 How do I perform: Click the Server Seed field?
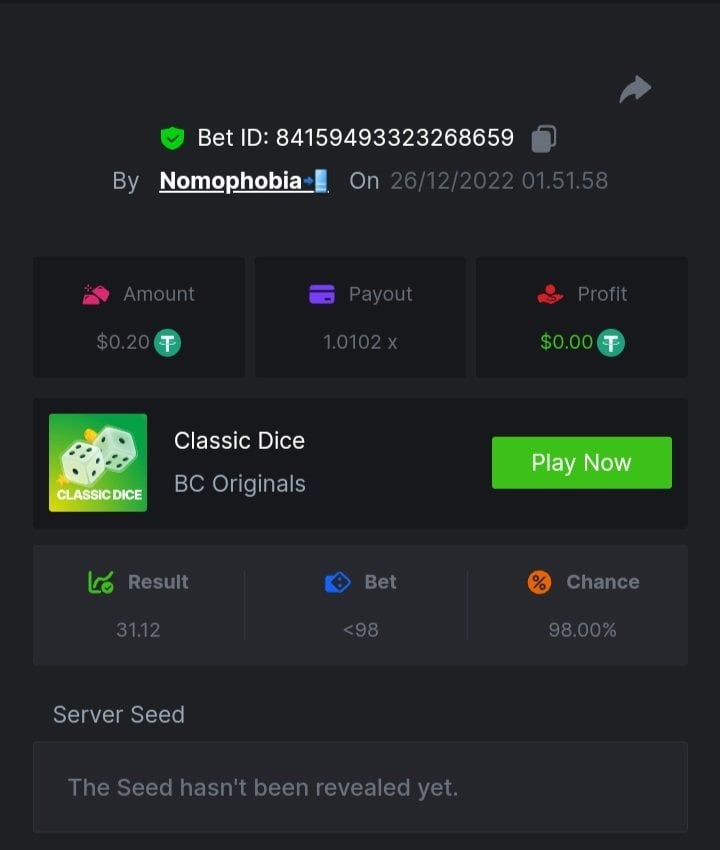coord(360,787)
